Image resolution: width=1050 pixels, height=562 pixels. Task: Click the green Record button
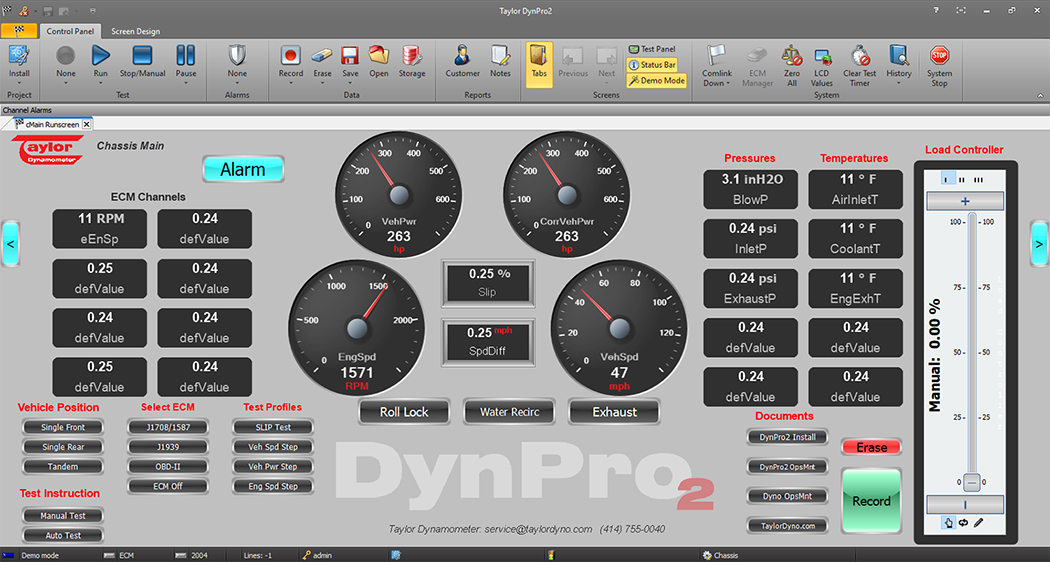pos(871,501)
